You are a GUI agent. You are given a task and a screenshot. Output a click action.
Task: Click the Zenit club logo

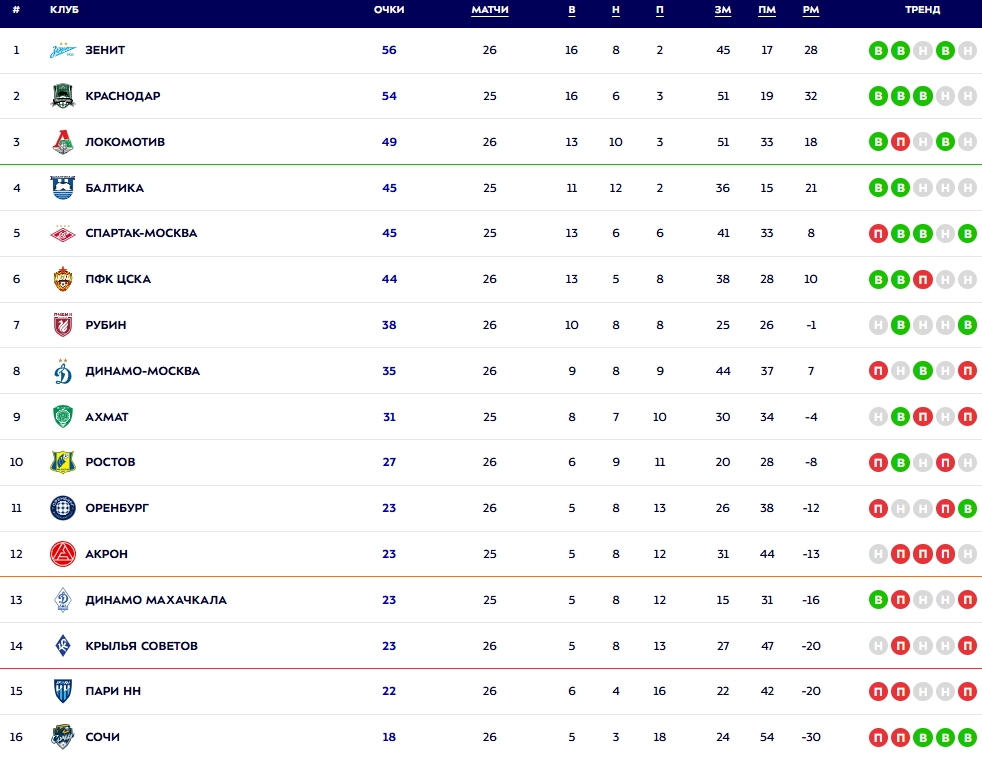(x=63, y=51)
